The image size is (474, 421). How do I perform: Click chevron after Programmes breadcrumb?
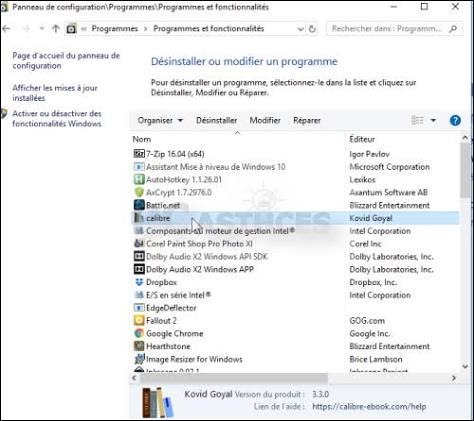pos(145,29)
